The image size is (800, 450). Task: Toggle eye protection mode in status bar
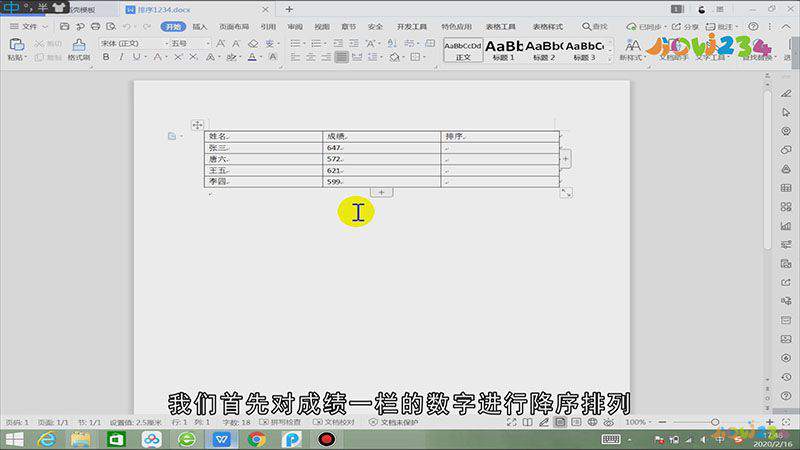(x=609, y=422)
